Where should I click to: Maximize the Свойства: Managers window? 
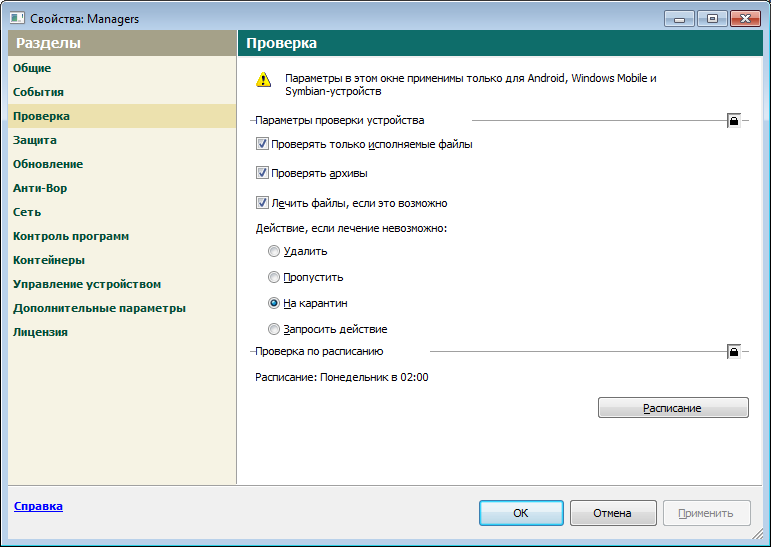coord(712,19)
